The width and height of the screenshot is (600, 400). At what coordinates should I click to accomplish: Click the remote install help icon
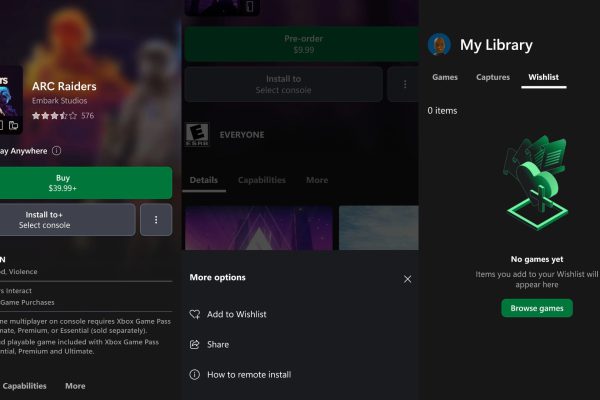tap(195, 374)
